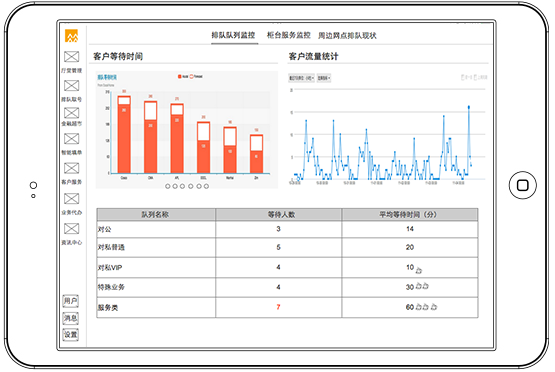Viewport: 555px width, 372px height.
Task: Click the 业务代办 sidebar icon
Action: pos(71,199)
